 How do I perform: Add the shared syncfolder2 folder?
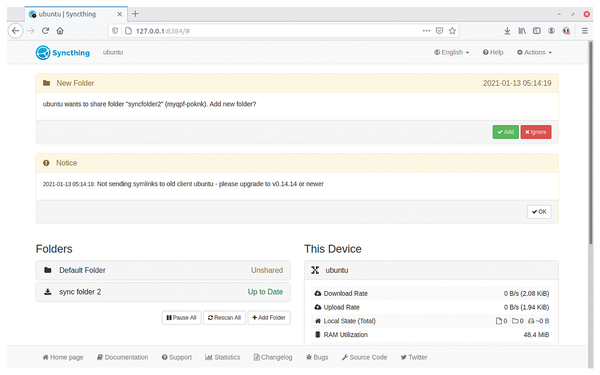[505, 132]
